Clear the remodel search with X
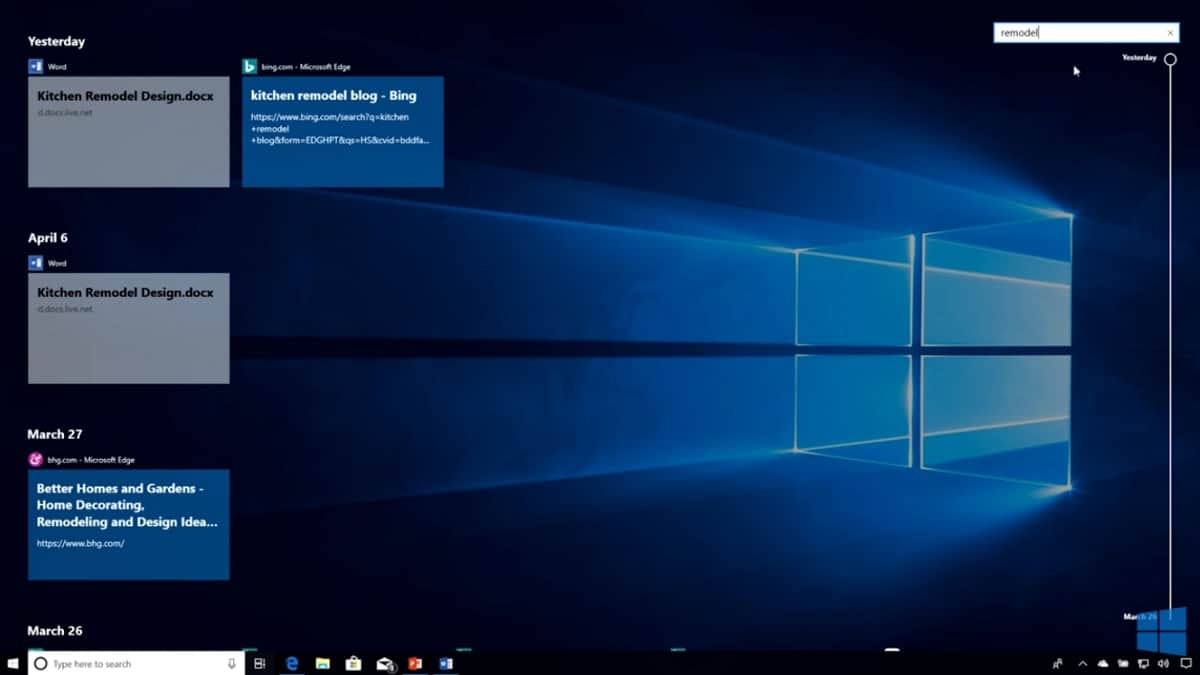 tap(1170, 33)
